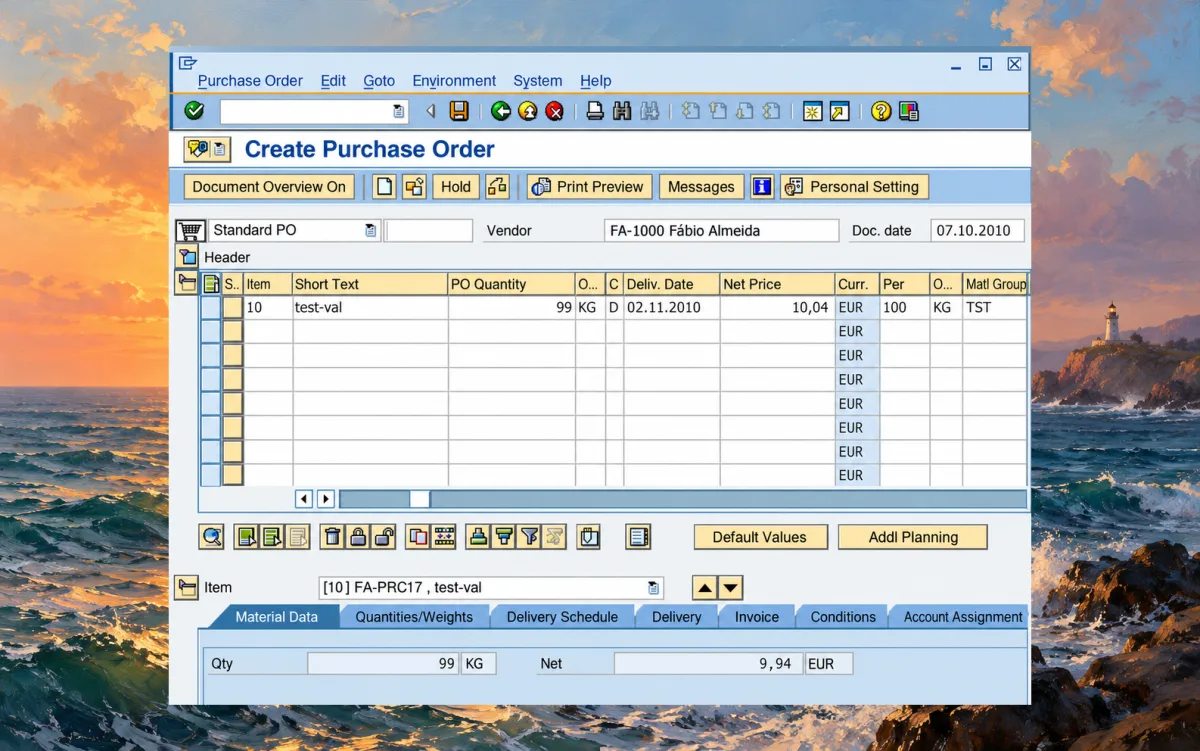This screenshot has width=1200, height=751.
Task: Click the yellow Exit arrow icon
Action: click(x=528, y=111)
